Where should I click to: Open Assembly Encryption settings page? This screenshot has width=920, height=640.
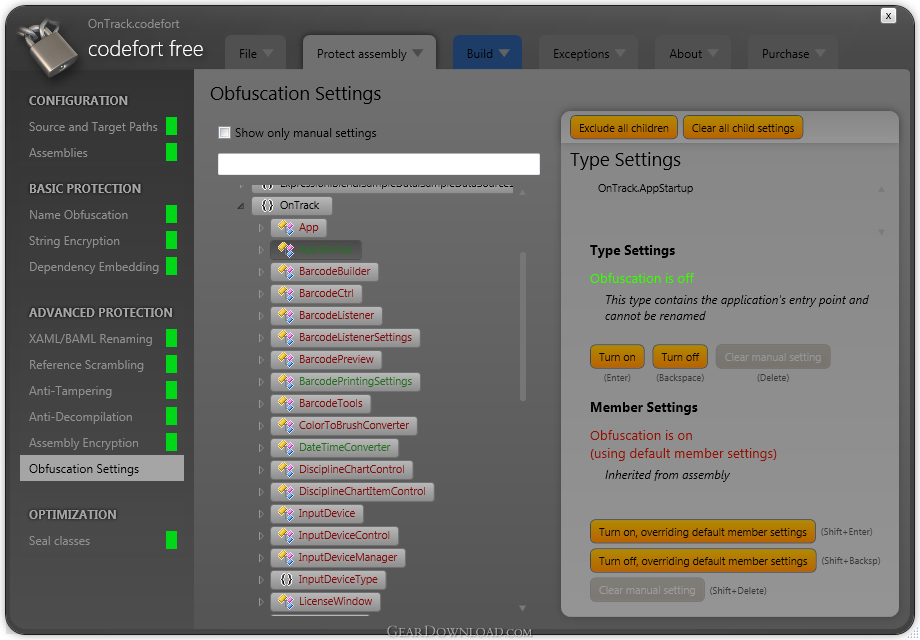(x=84, y=443)
